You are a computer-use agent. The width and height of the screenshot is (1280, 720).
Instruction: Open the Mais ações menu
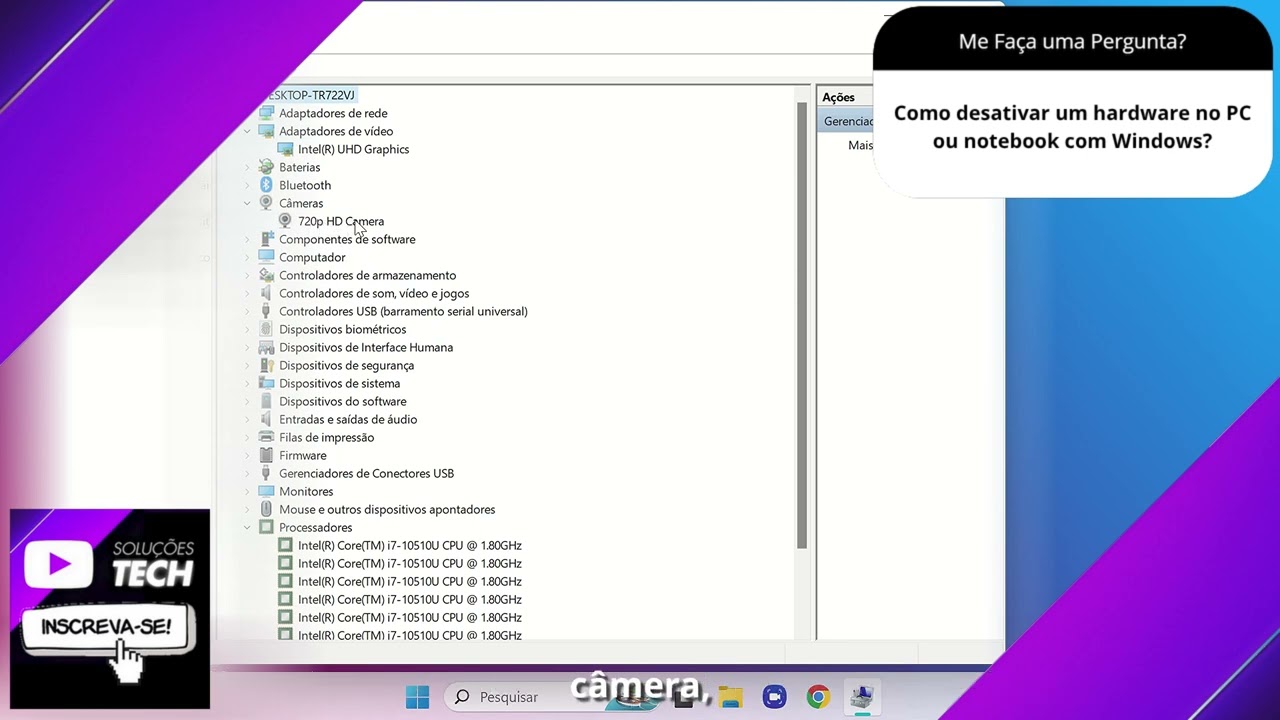tap(860, 145)
